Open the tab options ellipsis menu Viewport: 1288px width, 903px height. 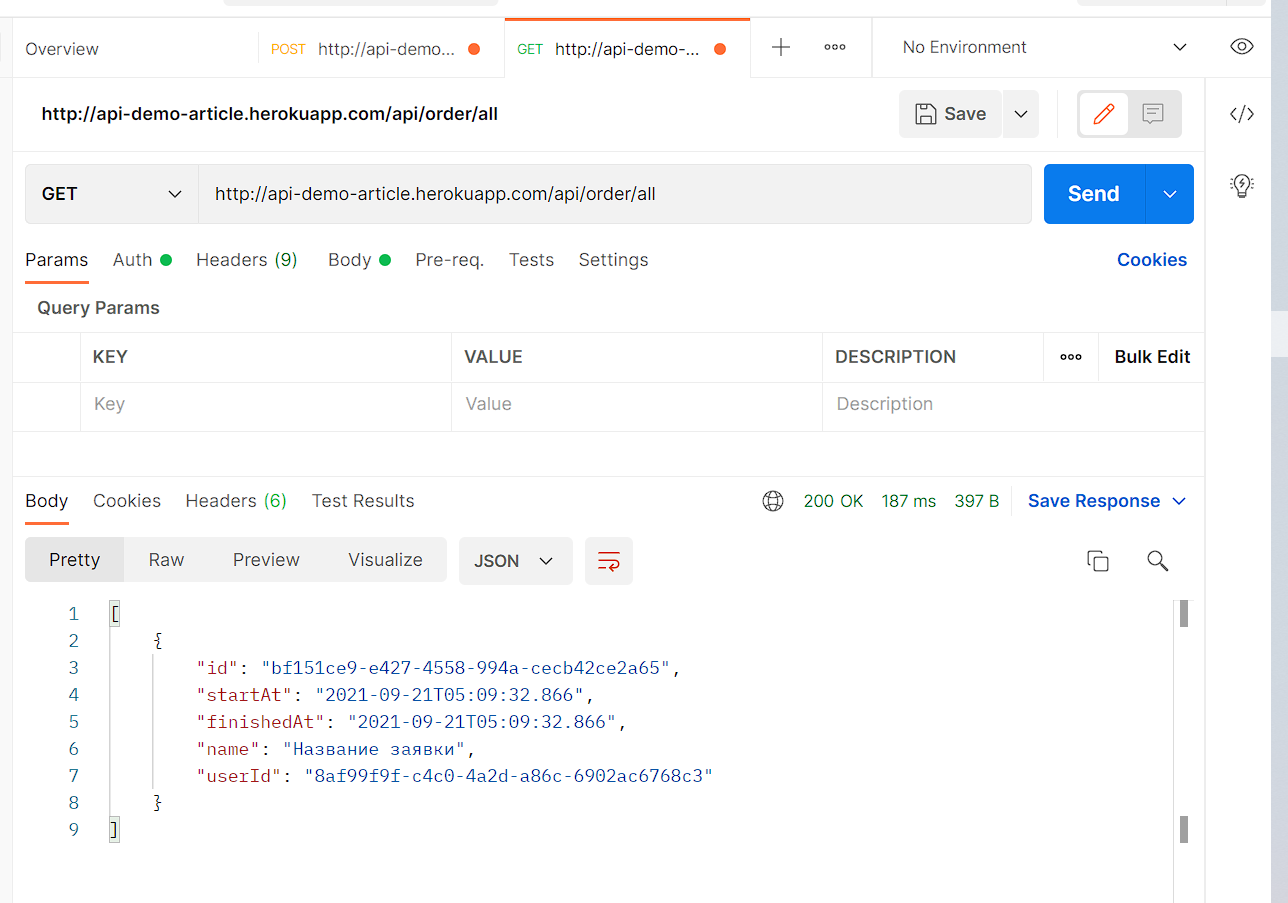pyautogui.click(x=835, y=47)
